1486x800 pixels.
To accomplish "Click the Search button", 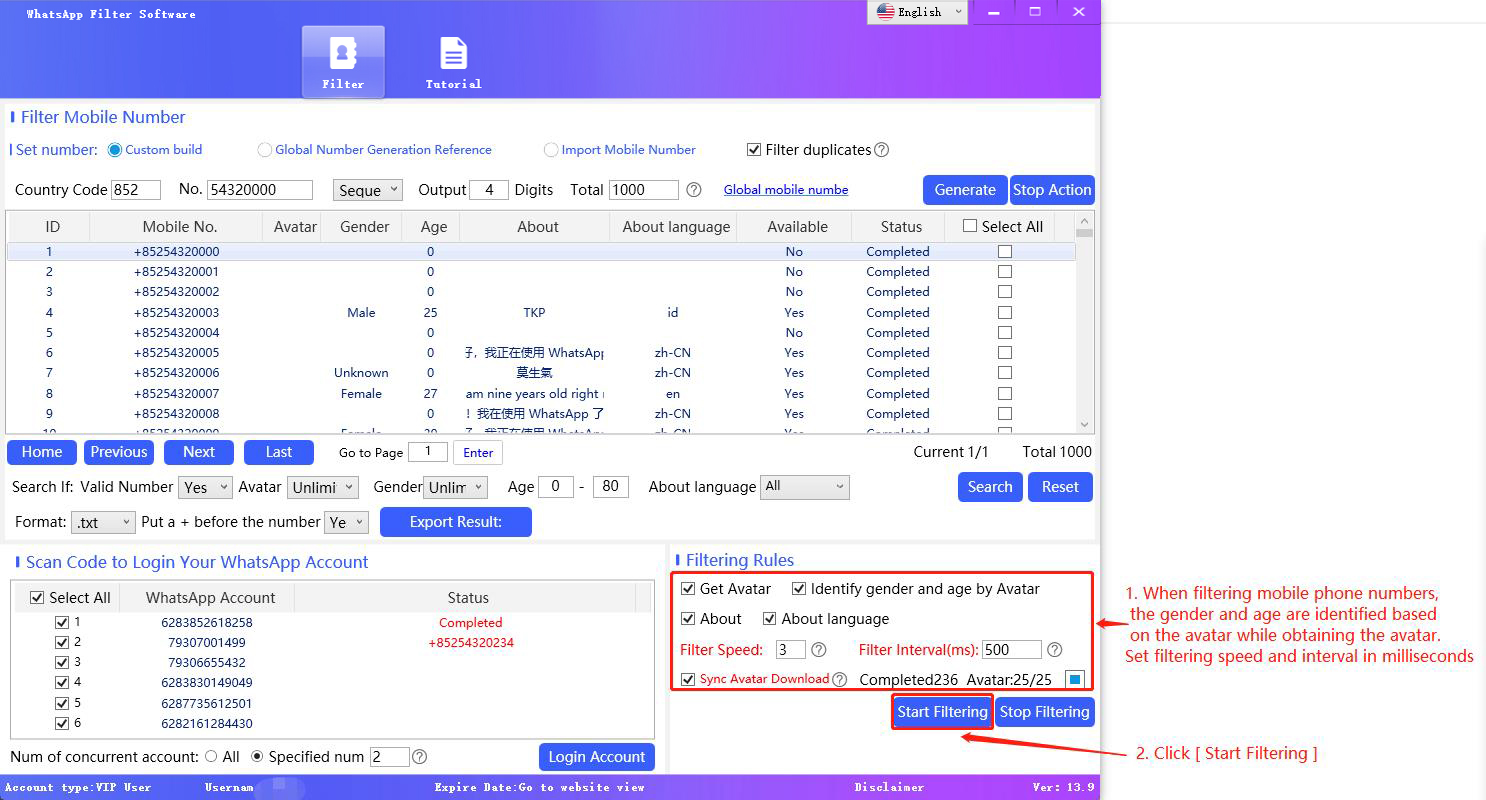I will click(990, 487).
